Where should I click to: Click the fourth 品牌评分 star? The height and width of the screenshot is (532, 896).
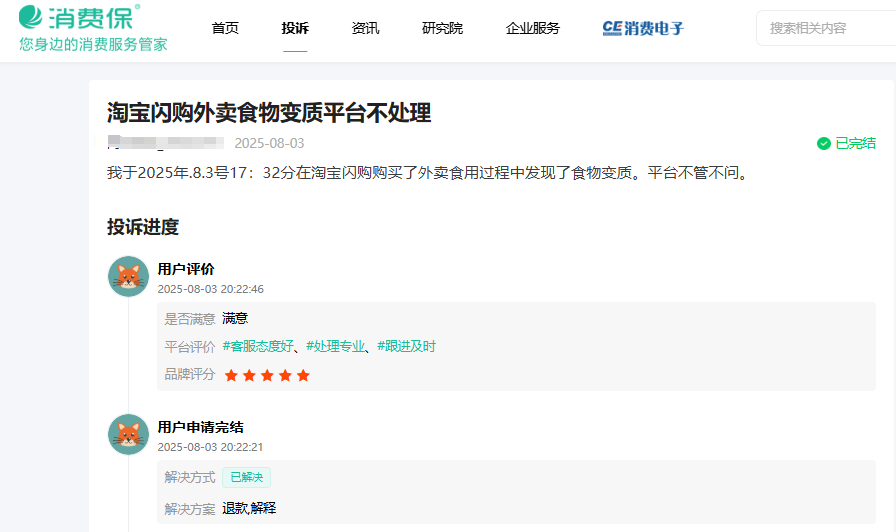tap(285, 375)
